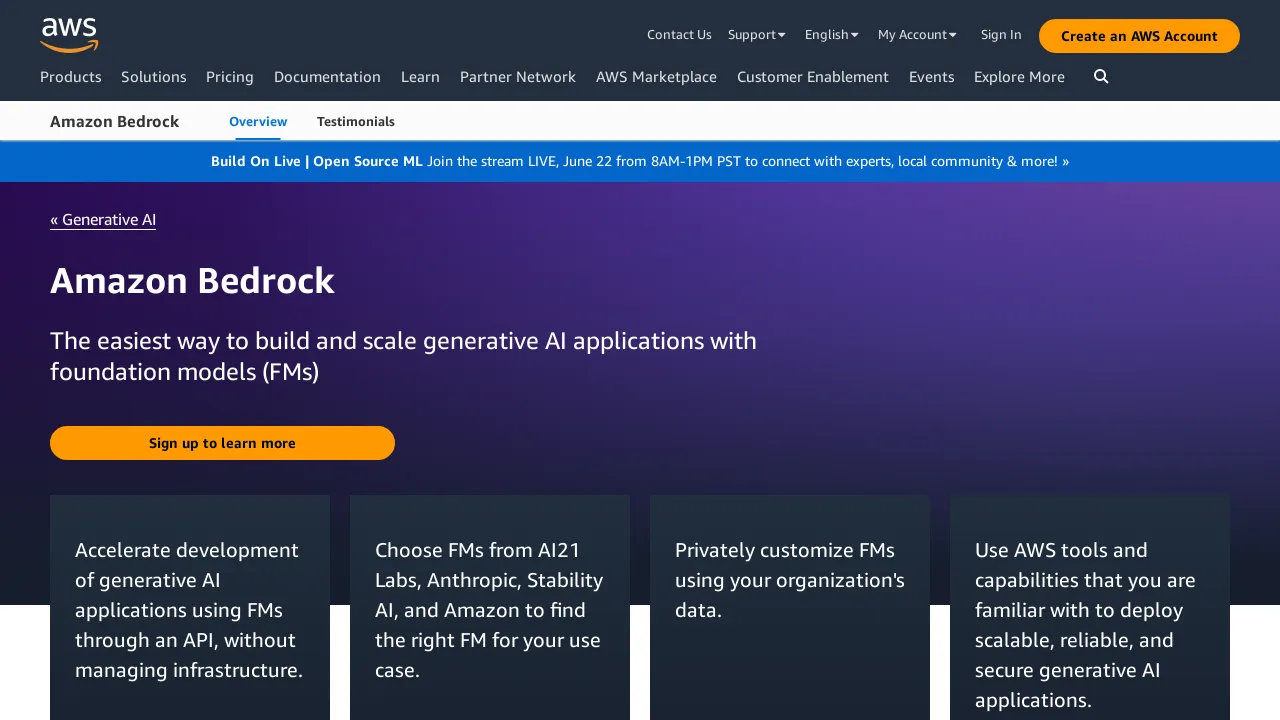1280x720 pixels.
Task: Click Contact Us
Action: tap(679, 34)
